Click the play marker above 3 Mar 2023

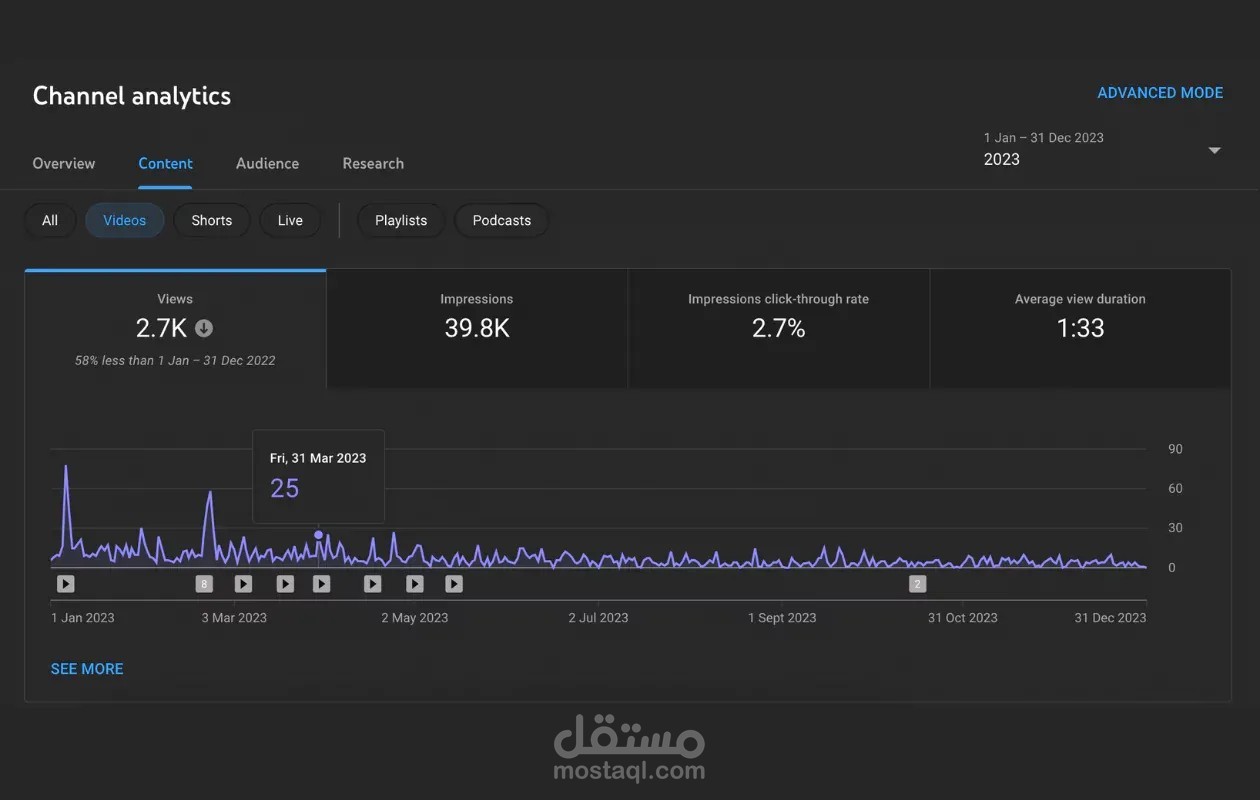click(x=243, y=584)
